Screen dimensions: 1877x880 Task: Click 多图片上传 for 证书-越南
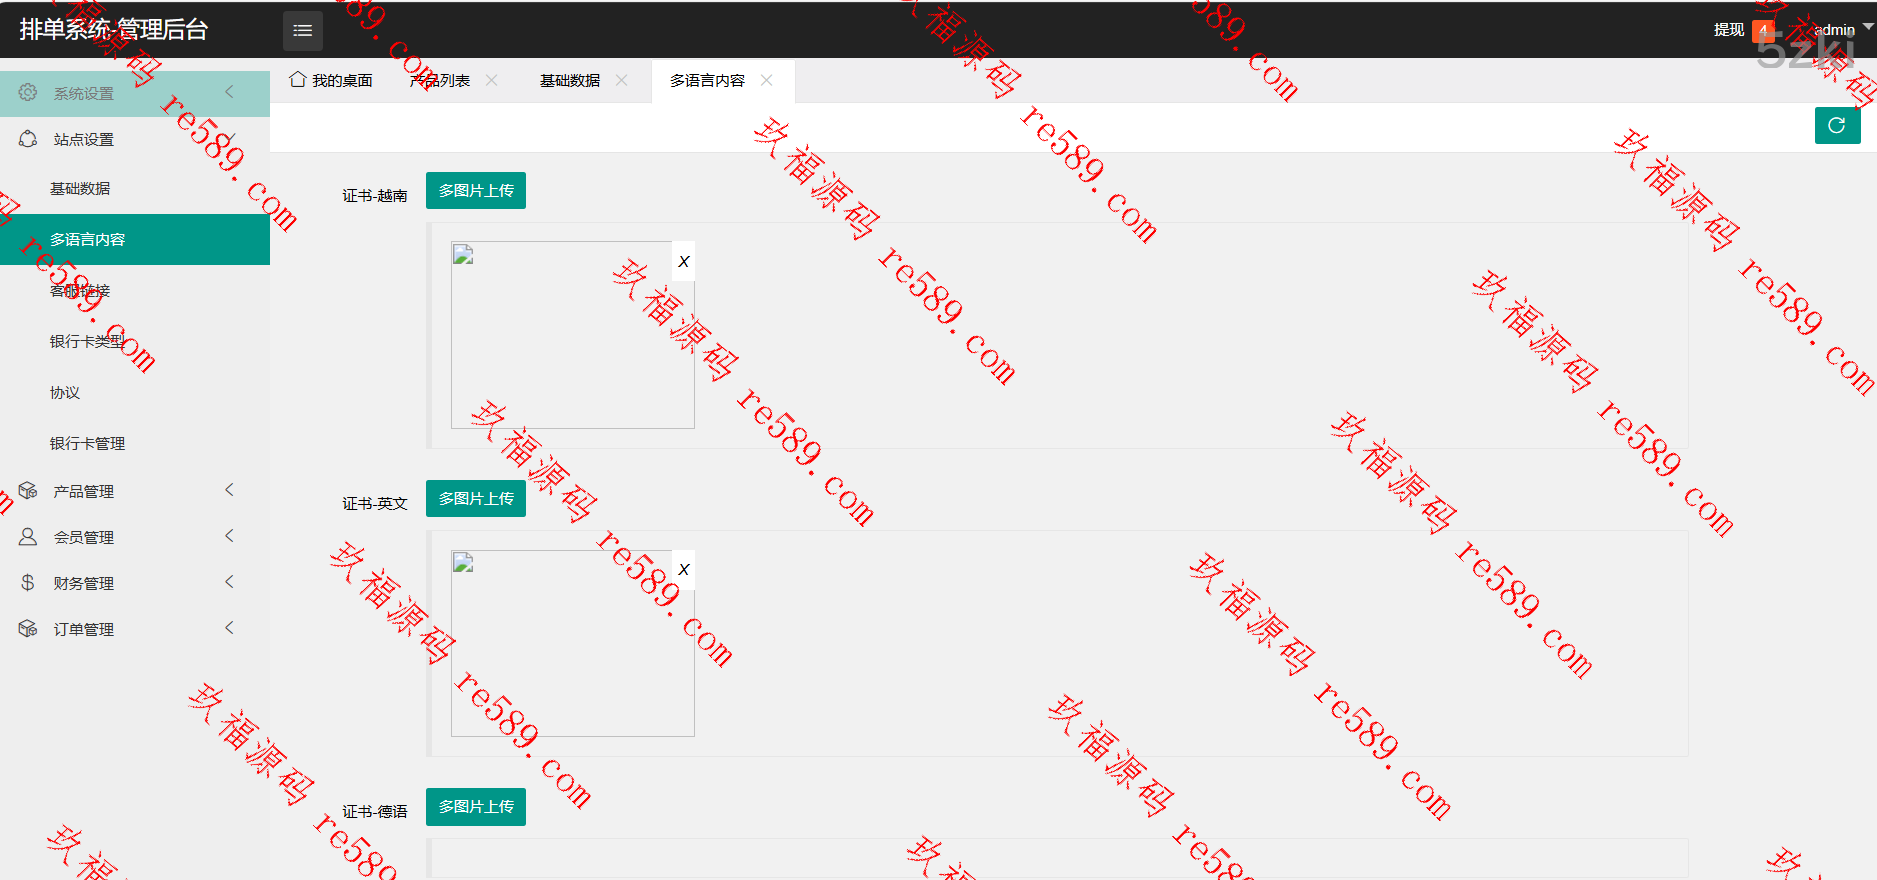click(x=476, y=191)
